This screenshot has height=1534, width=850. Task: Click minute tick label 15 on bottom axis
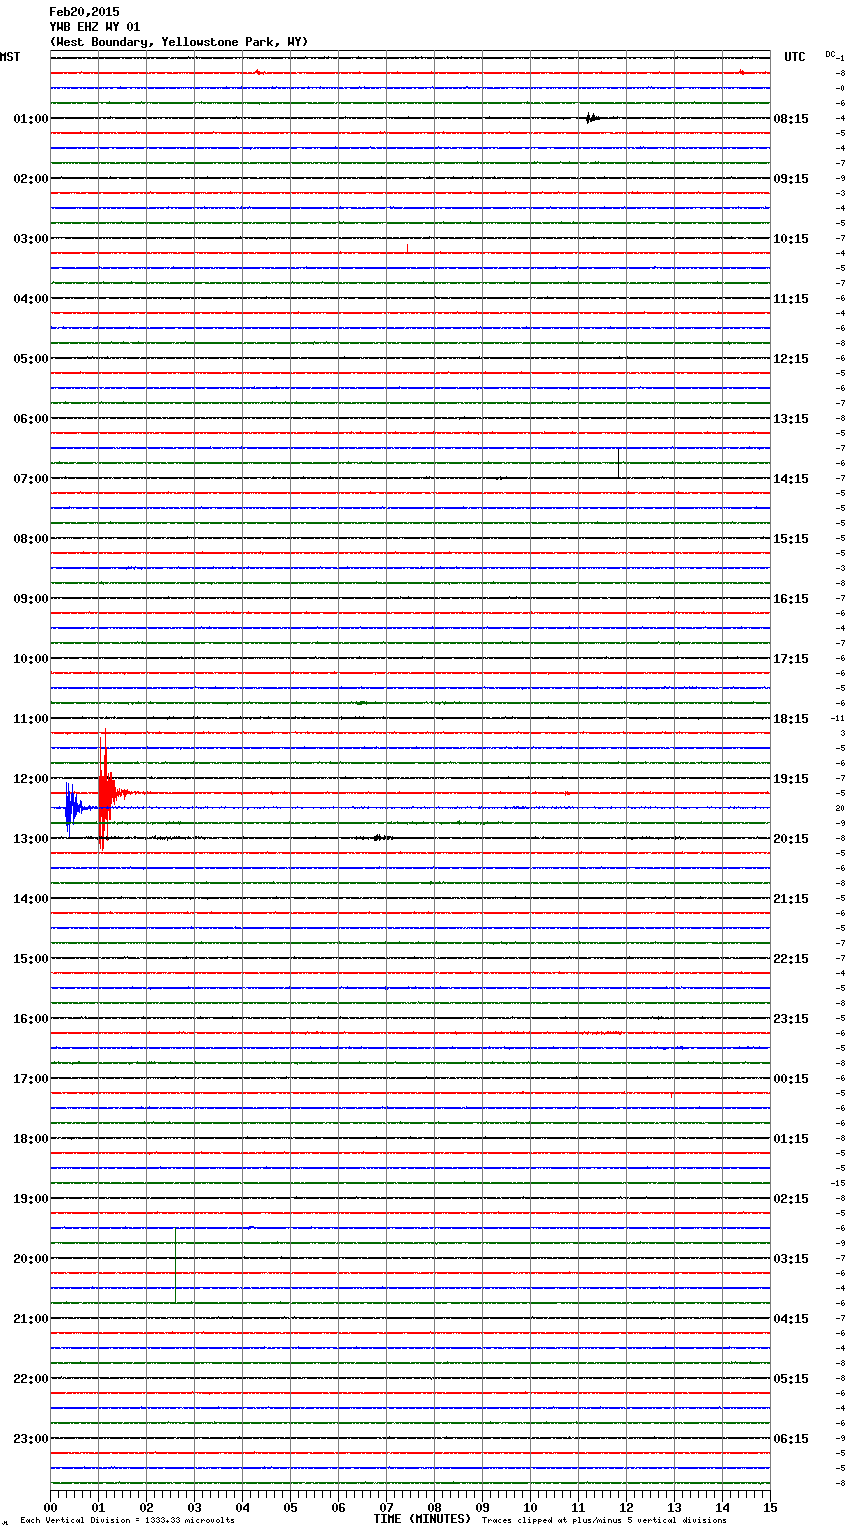click(770, 1508)
